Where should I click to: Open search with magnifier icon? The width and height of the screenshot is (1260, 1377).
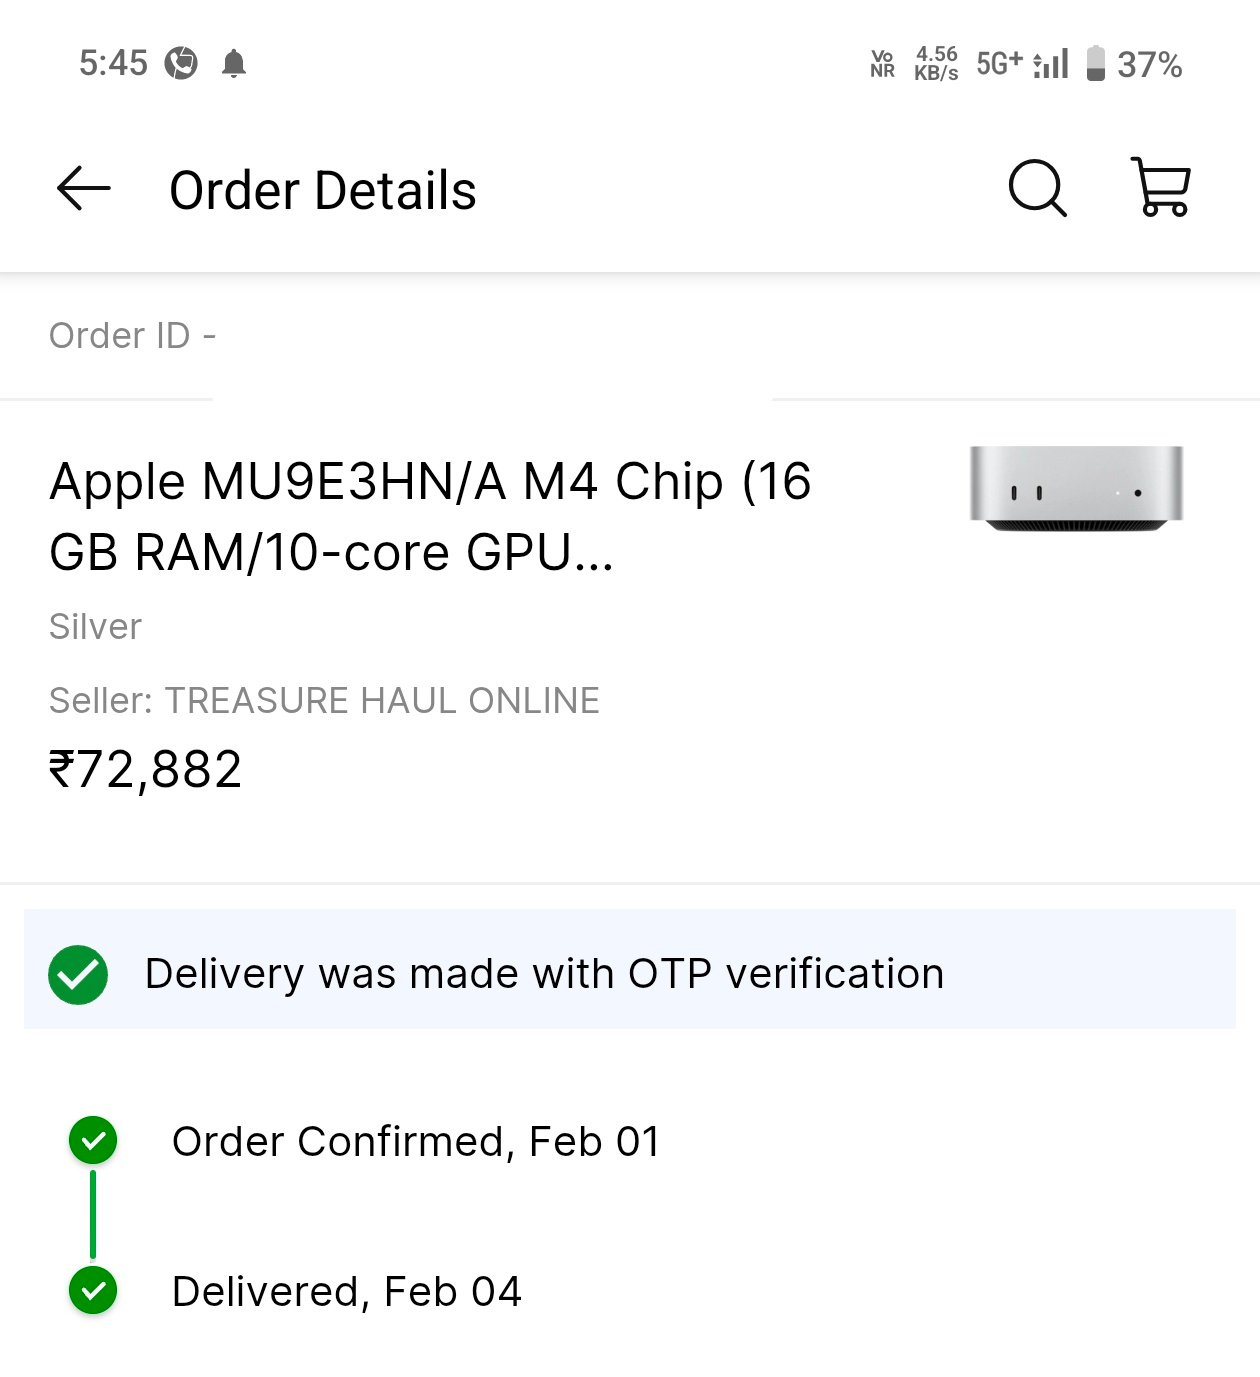tap(1037, 188)
